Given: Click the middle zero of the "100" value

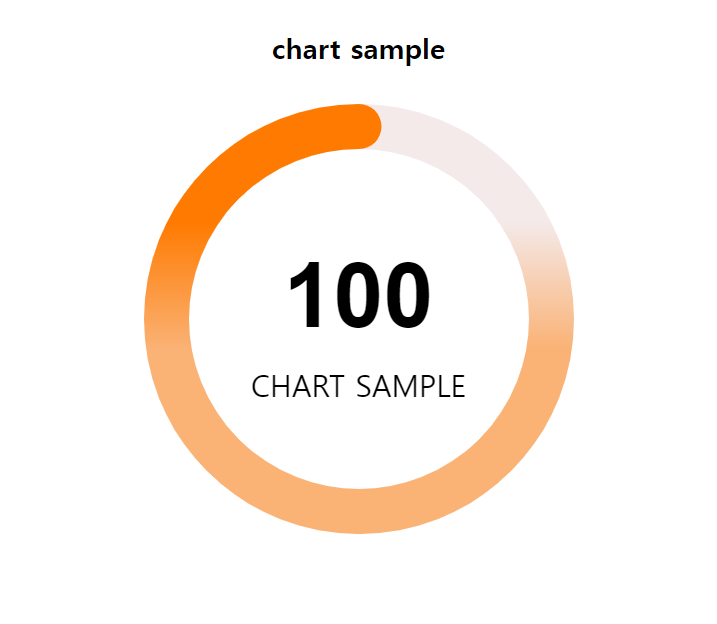Looking at the screenshot, I should click(357, 296).
